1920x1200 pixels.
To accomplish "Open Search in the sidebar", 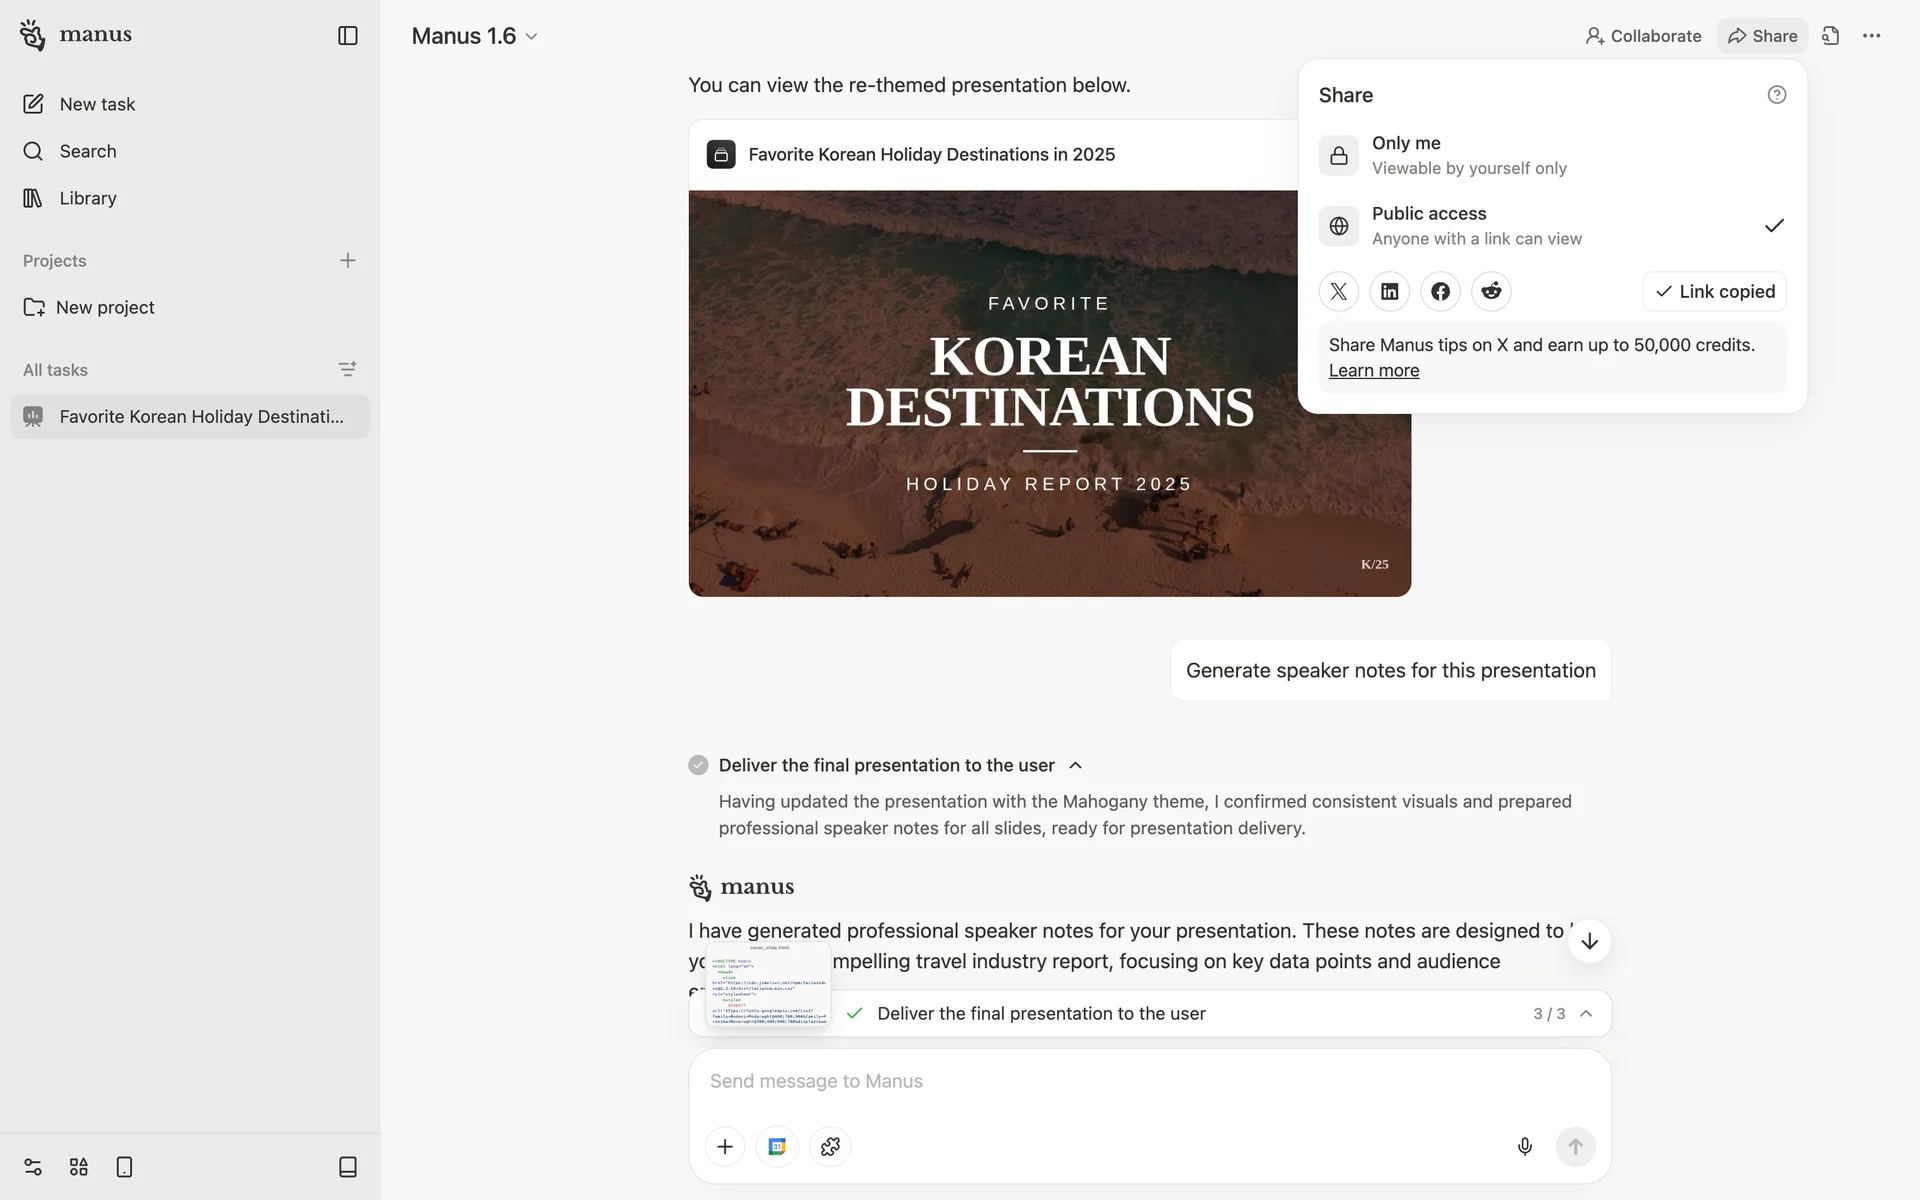I will tap(88, 151).
